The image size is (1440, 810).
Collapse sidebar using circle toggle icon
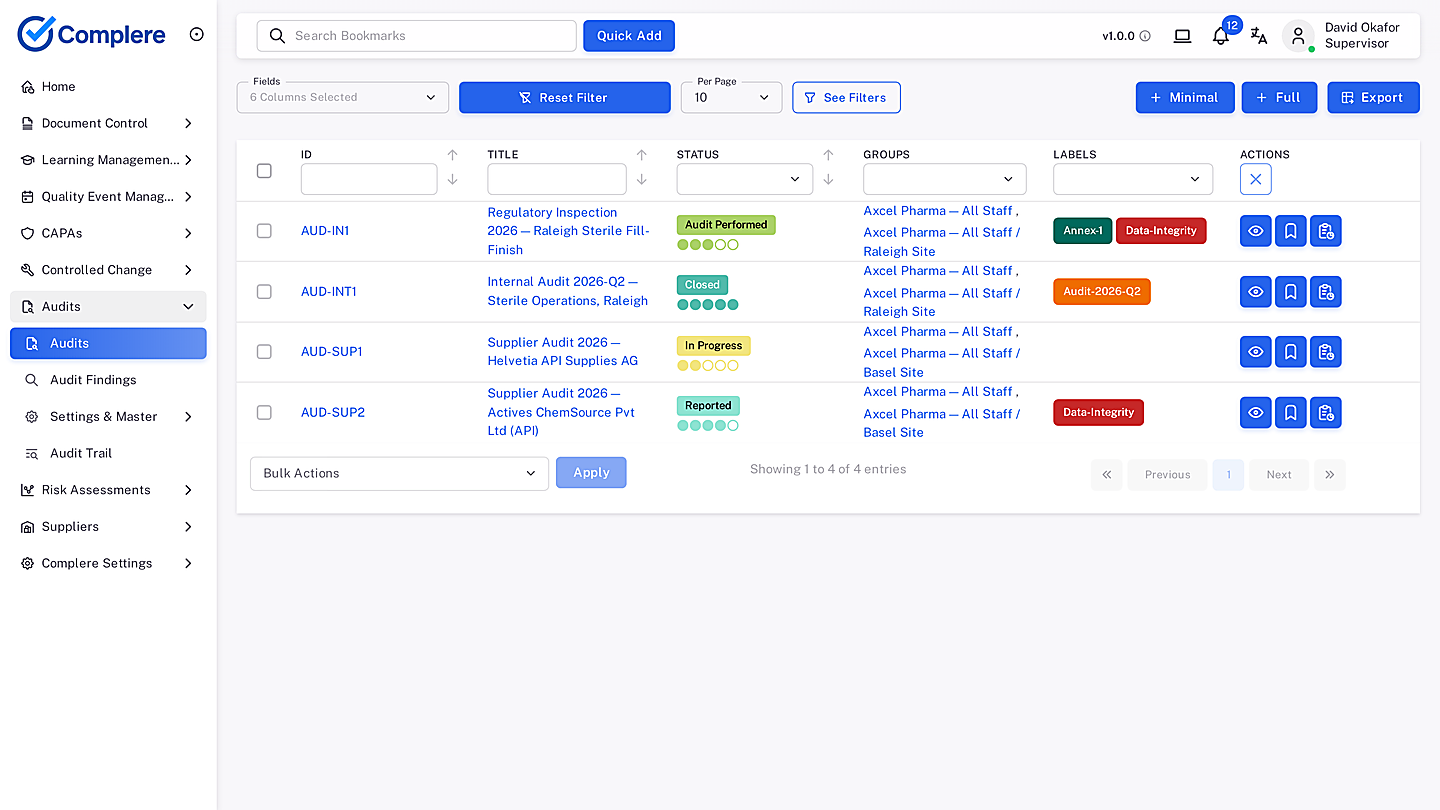coord(197,34)
